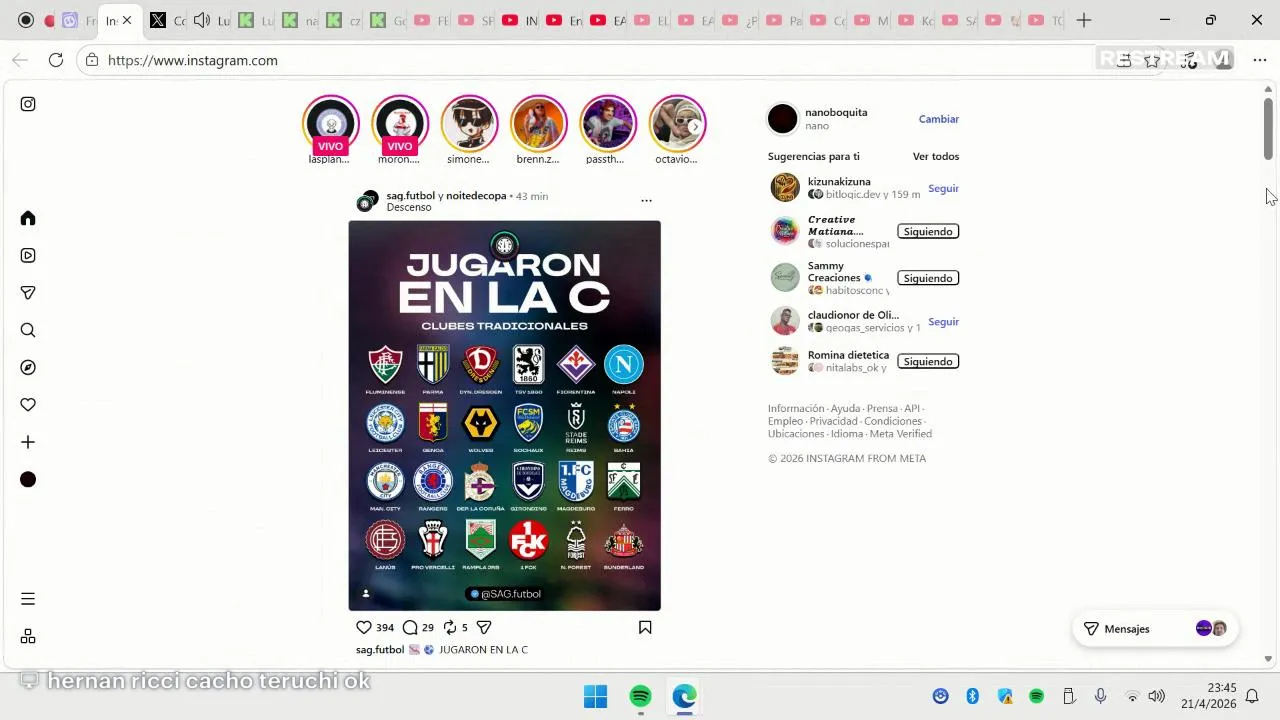Click the repost icon under the post

pos(450,627)
